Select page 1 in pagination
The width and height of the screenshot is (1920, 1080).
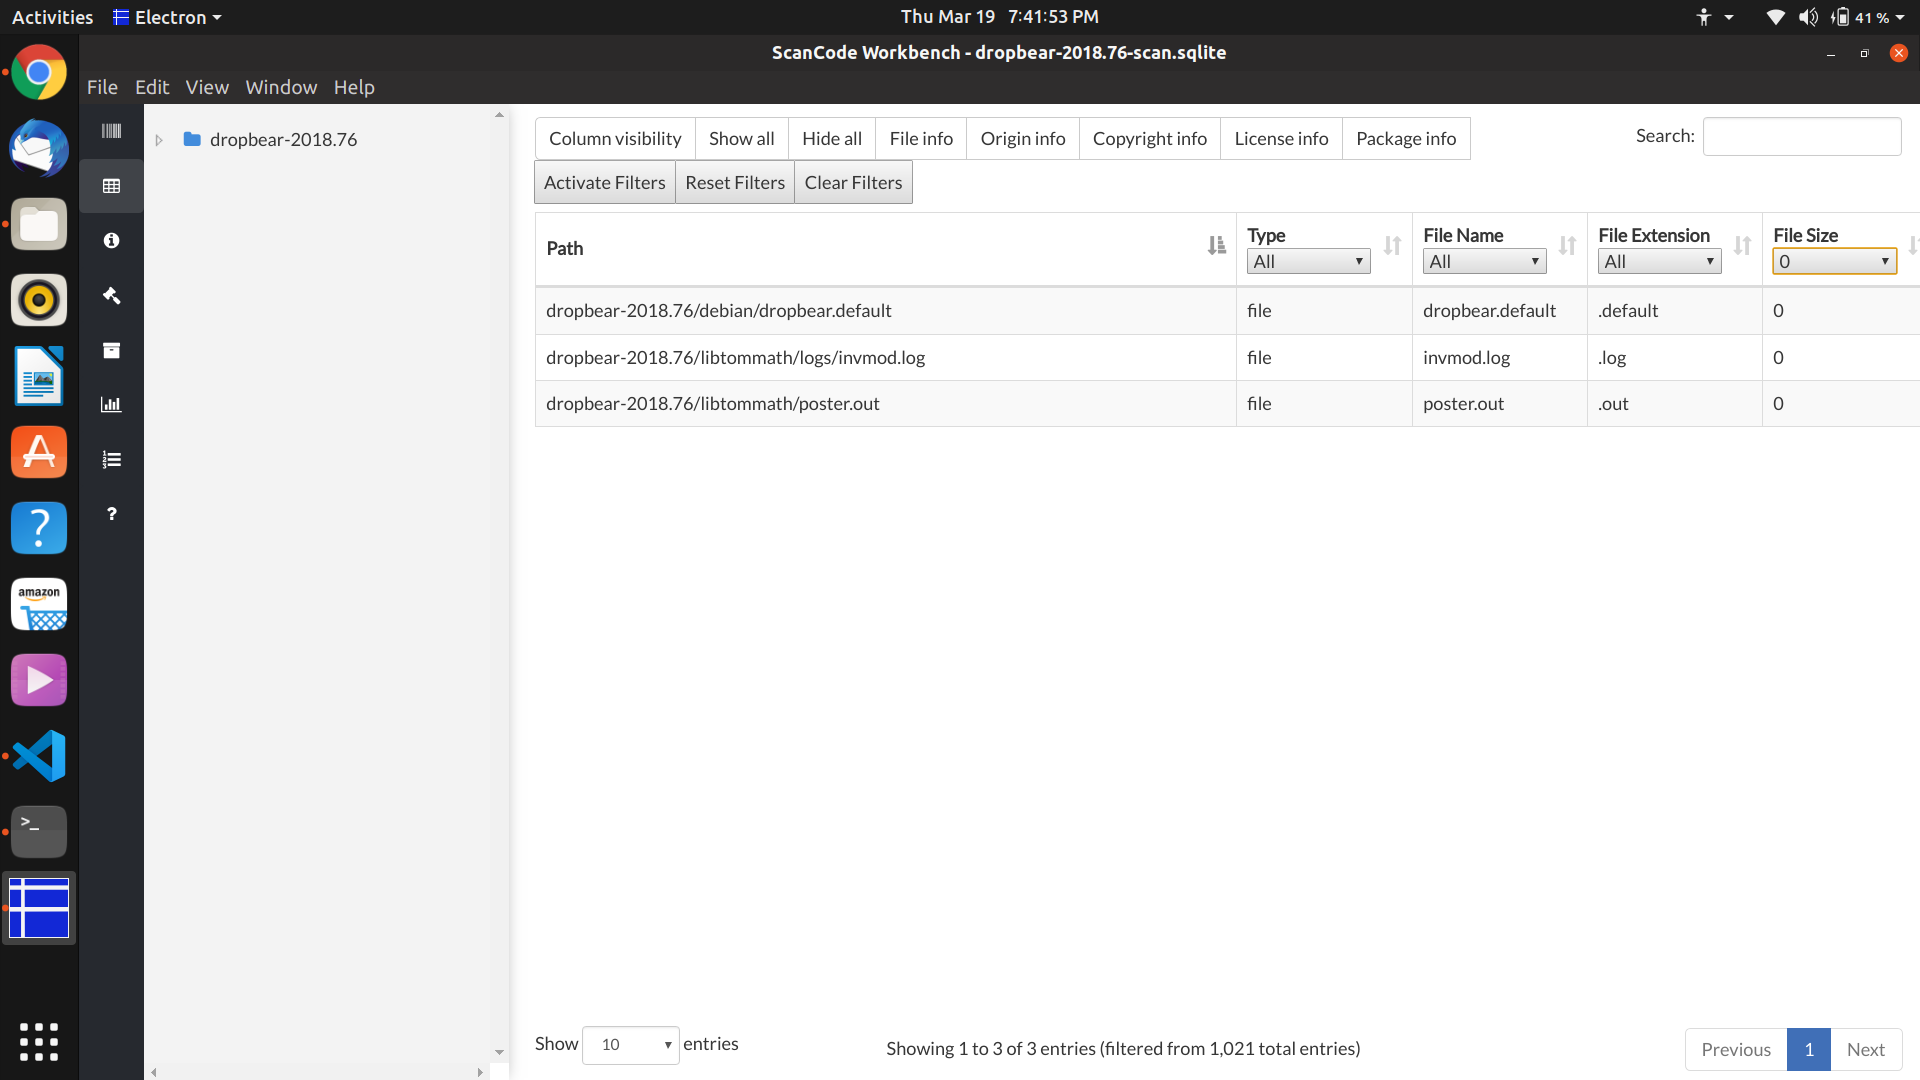(x=1809, y=1049)
